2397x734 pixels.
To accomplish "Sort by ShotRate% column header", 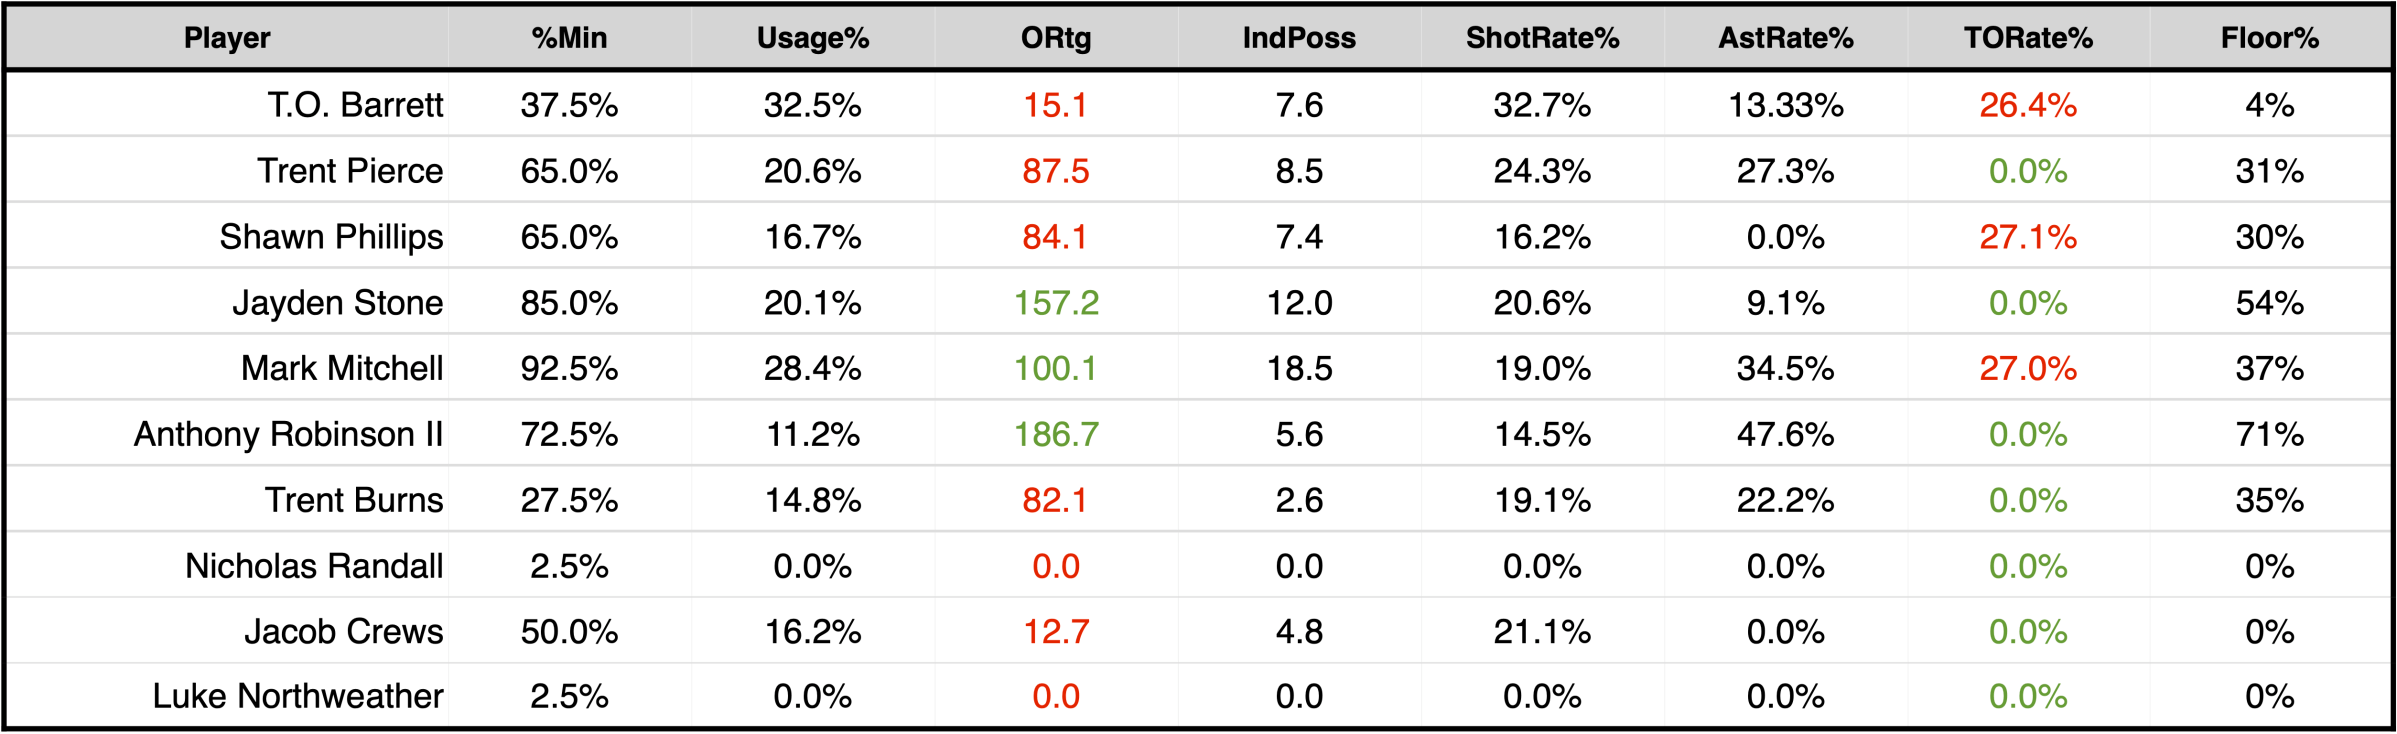I will [1542, 38].
